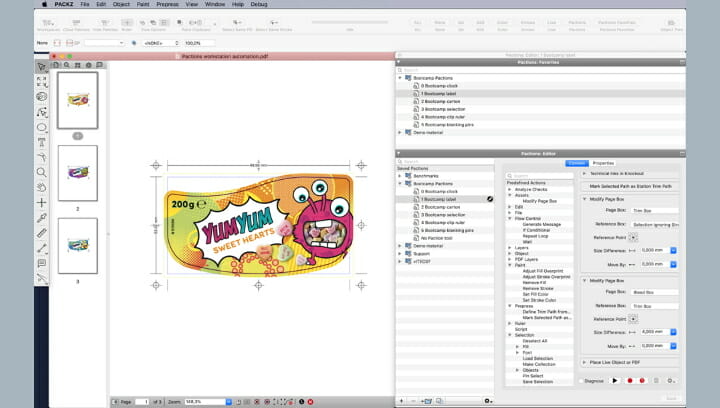Select '0 Bootcamp clock' in Favorites panel
The width and height of the screenshot is (720, 408).
pos(439,86)
